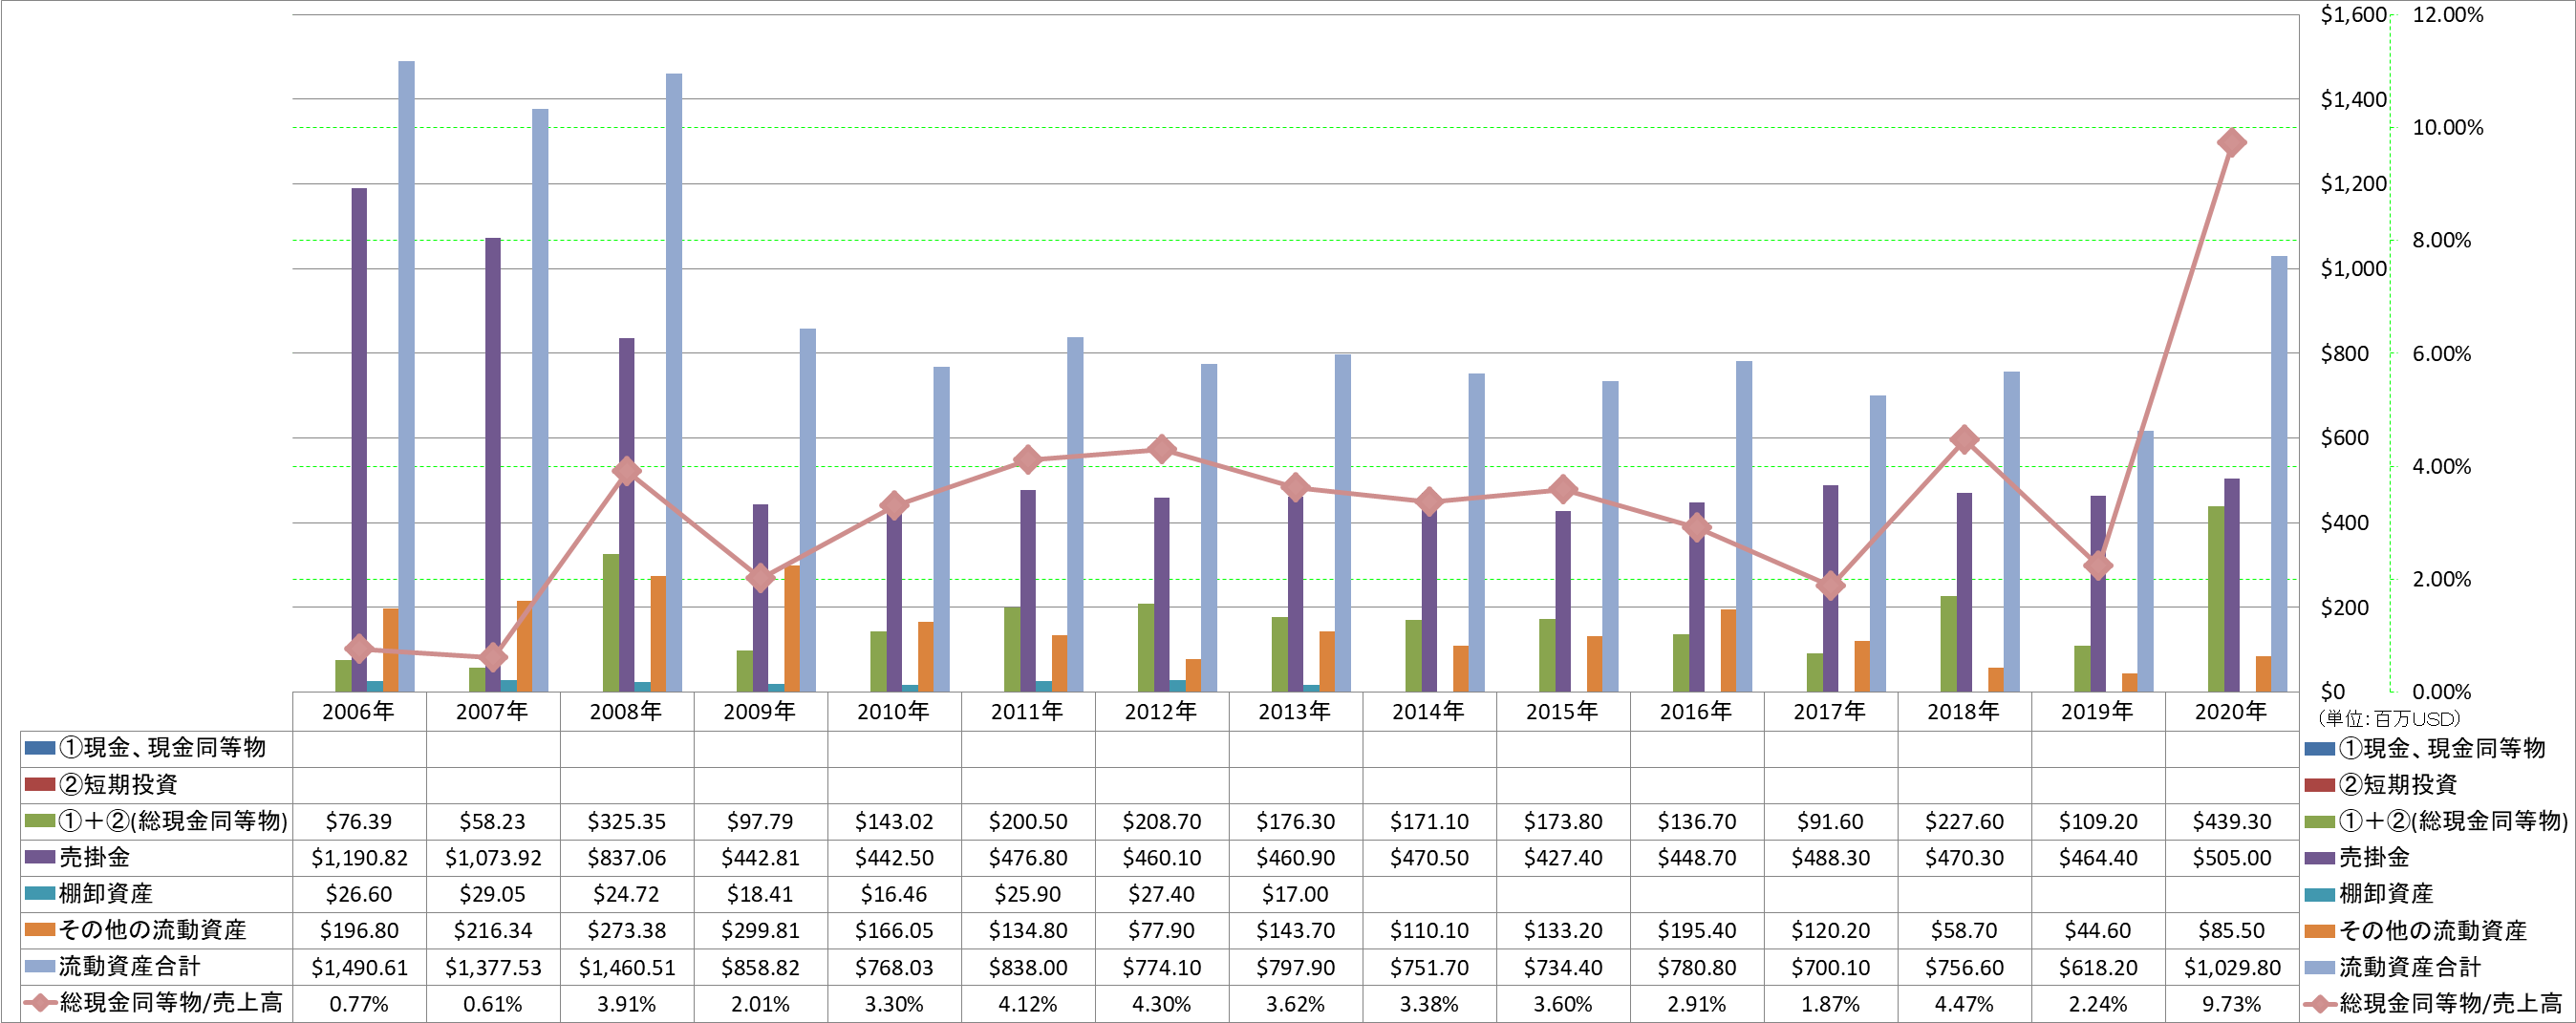
Task: Click the 2006年 column header
Action: 359,711
